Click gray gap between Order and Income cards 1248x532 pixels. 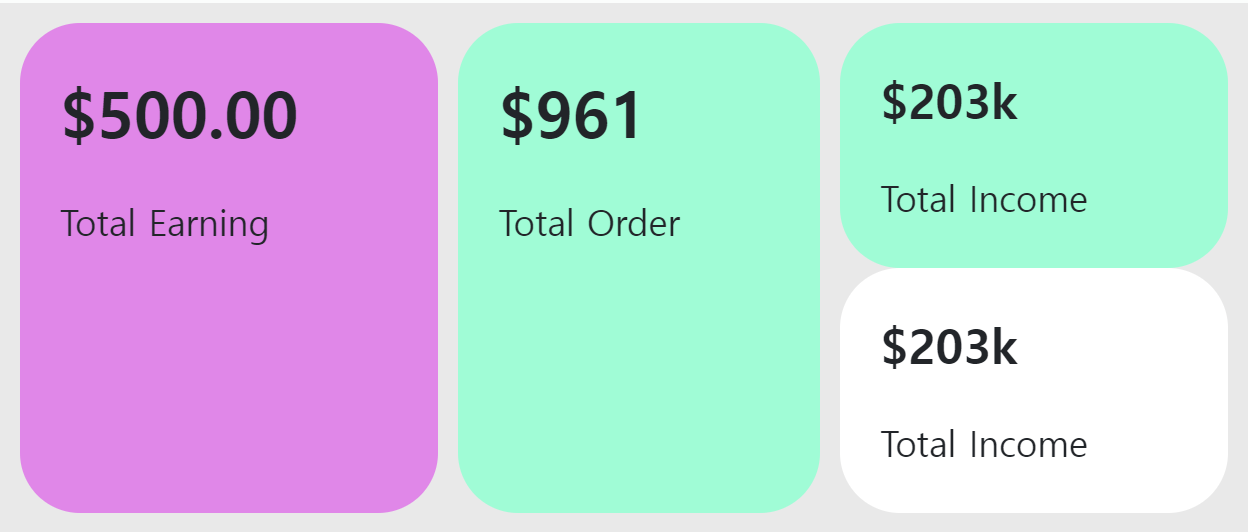click(x=830, y=268)
